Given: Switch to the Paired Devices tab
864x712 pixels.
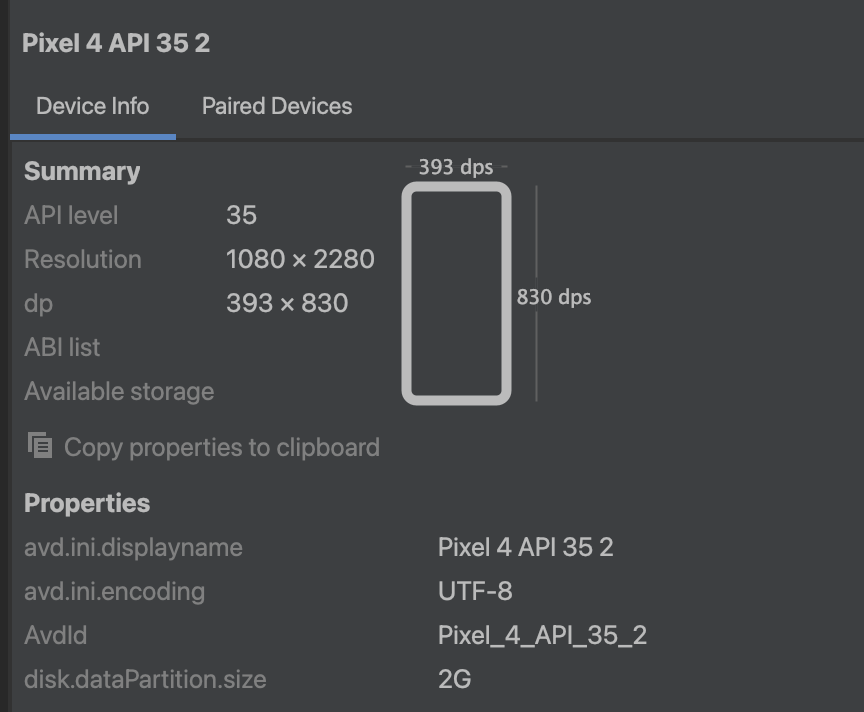Looking at the screenshot, I should pos(277,106).
